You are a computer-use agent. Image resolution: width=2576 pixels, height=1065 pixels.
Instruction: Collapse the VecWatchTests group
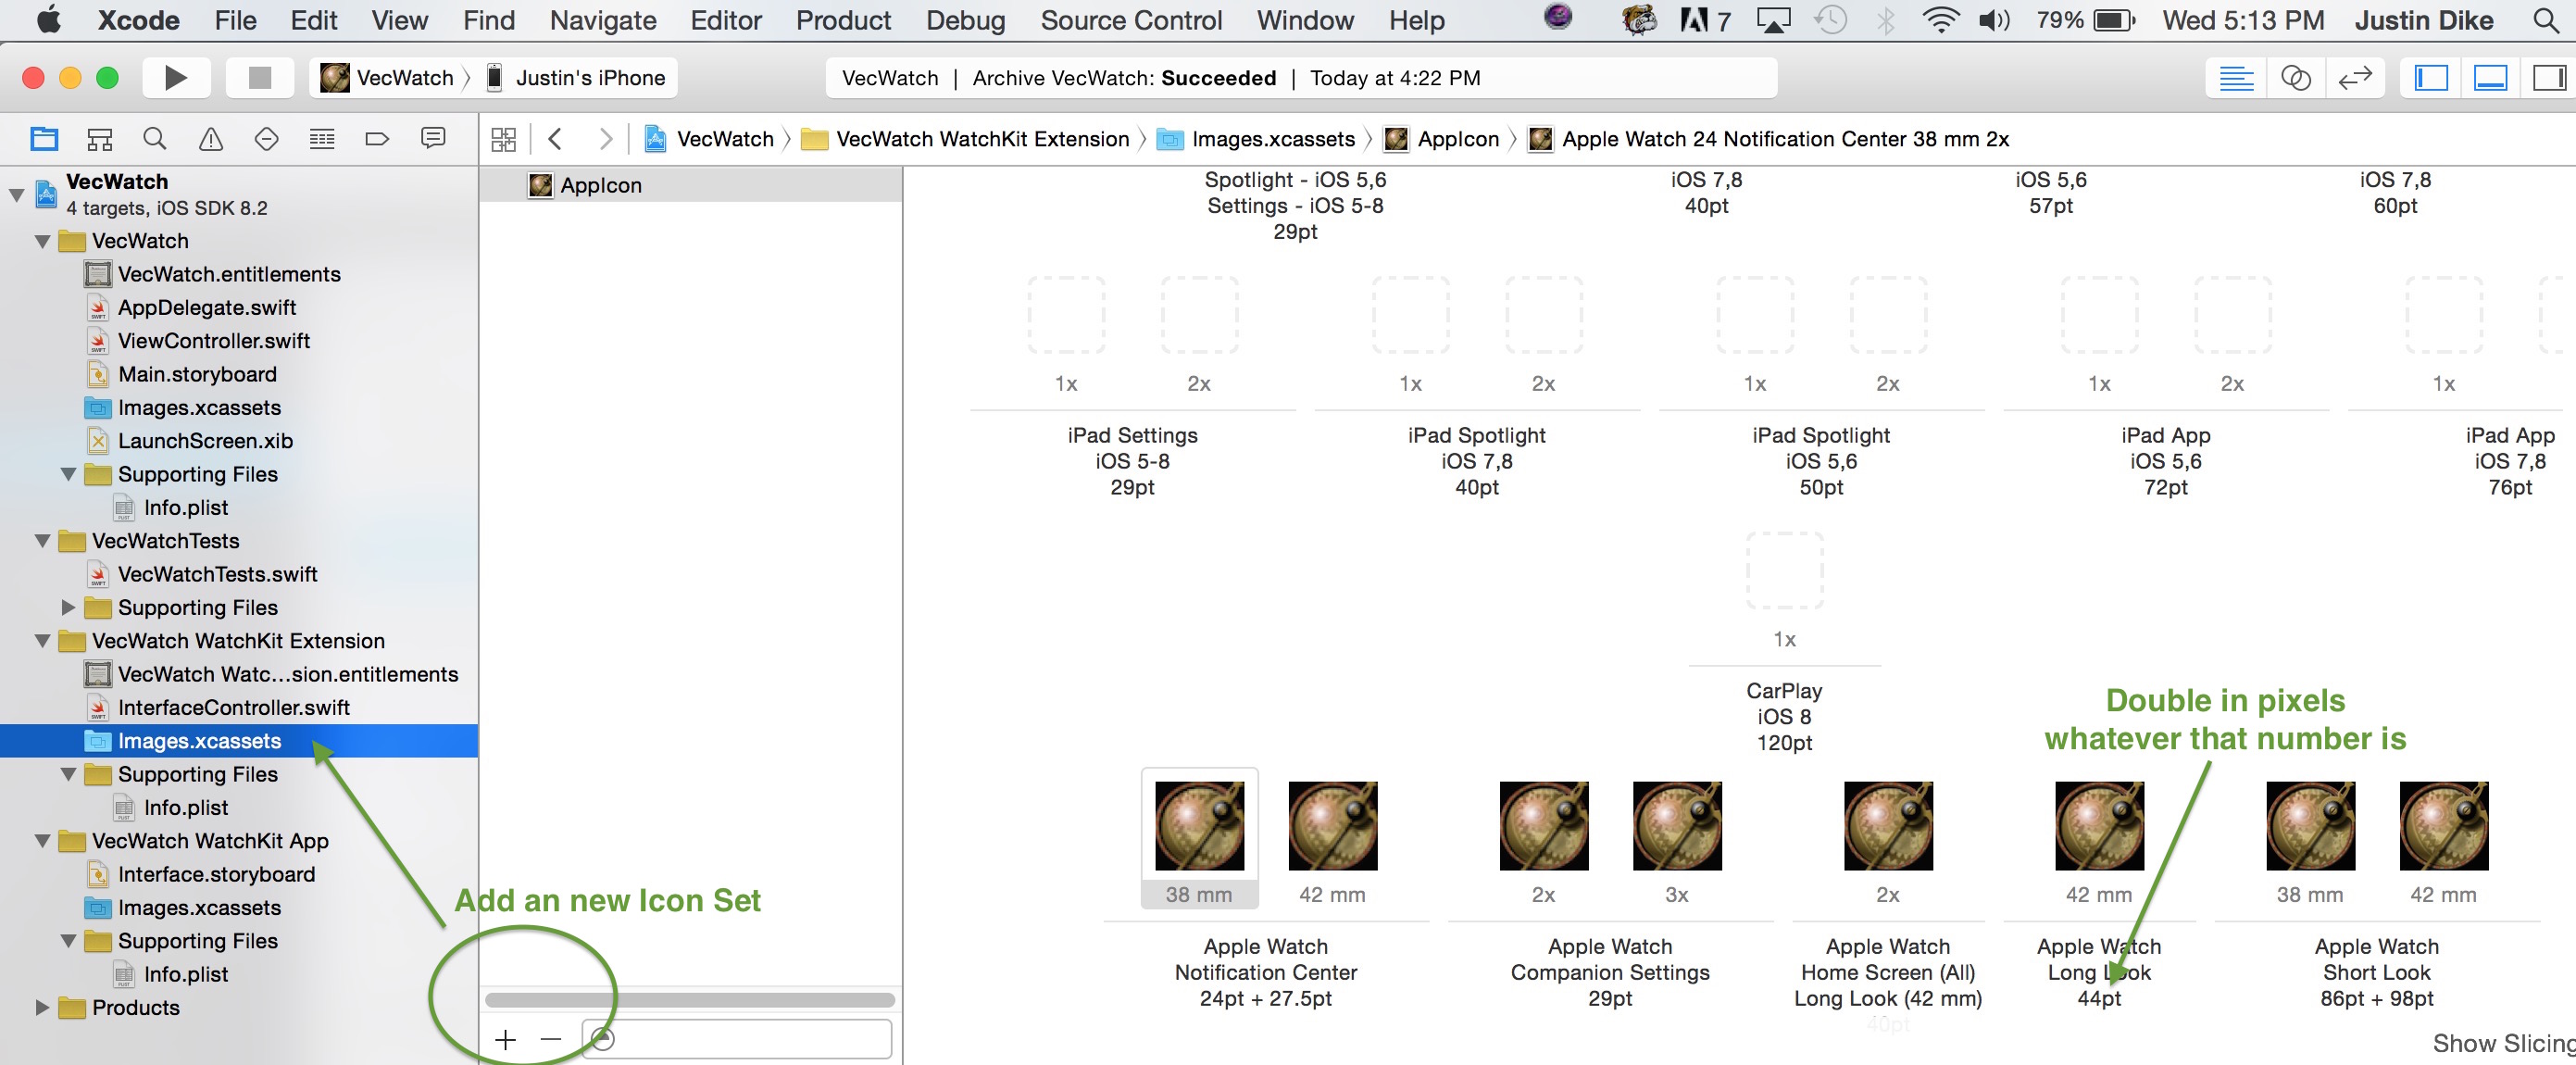click(42, 541)
